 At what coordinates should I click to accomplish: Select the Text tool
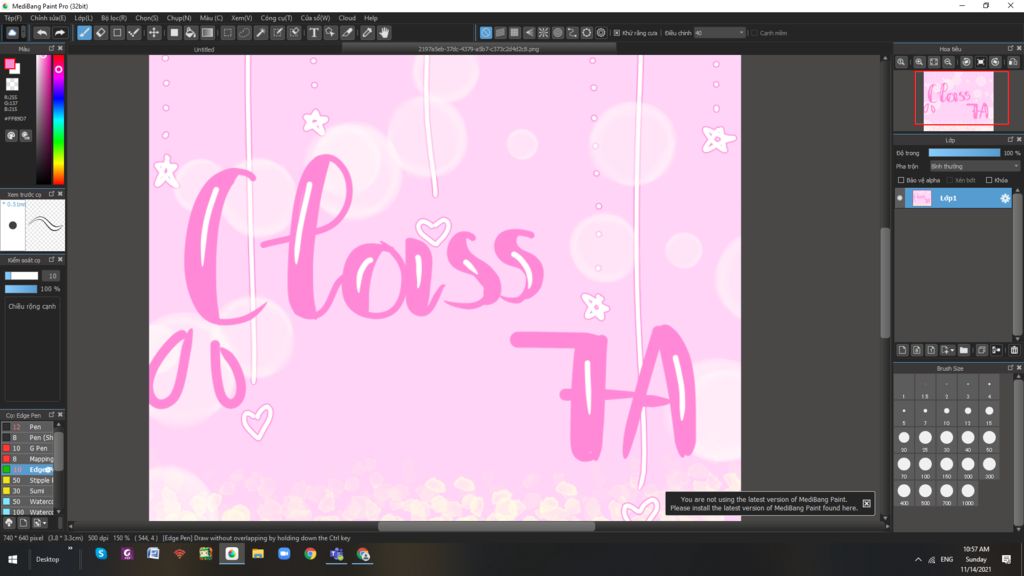pos(313,33)
